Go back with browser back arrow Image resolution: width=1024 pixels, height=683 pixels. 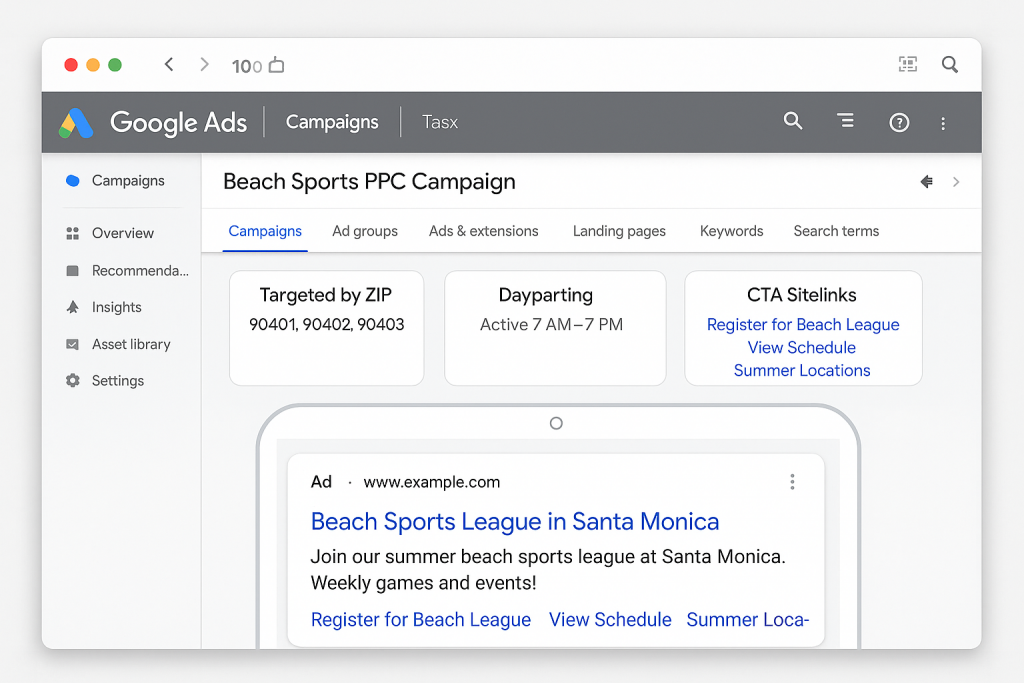(x=169, y=64)
